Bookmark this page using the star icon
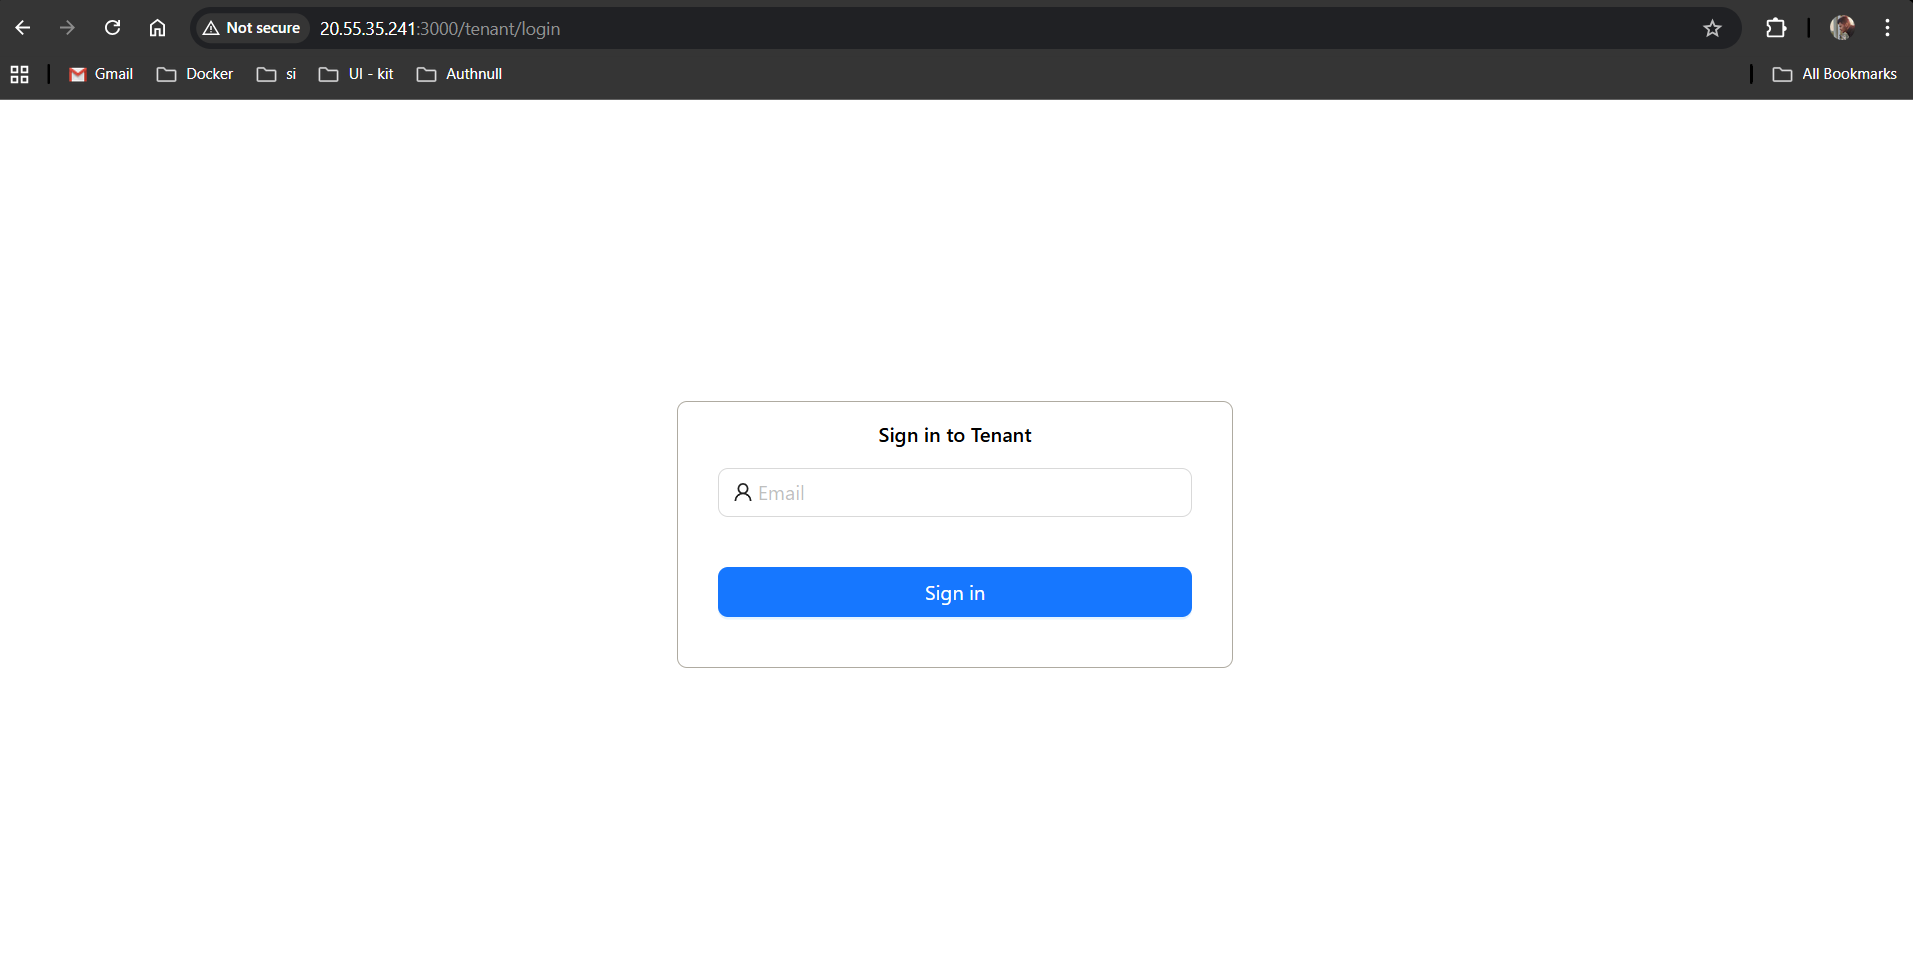1913x968 pixels. (x=1713, y=28)
